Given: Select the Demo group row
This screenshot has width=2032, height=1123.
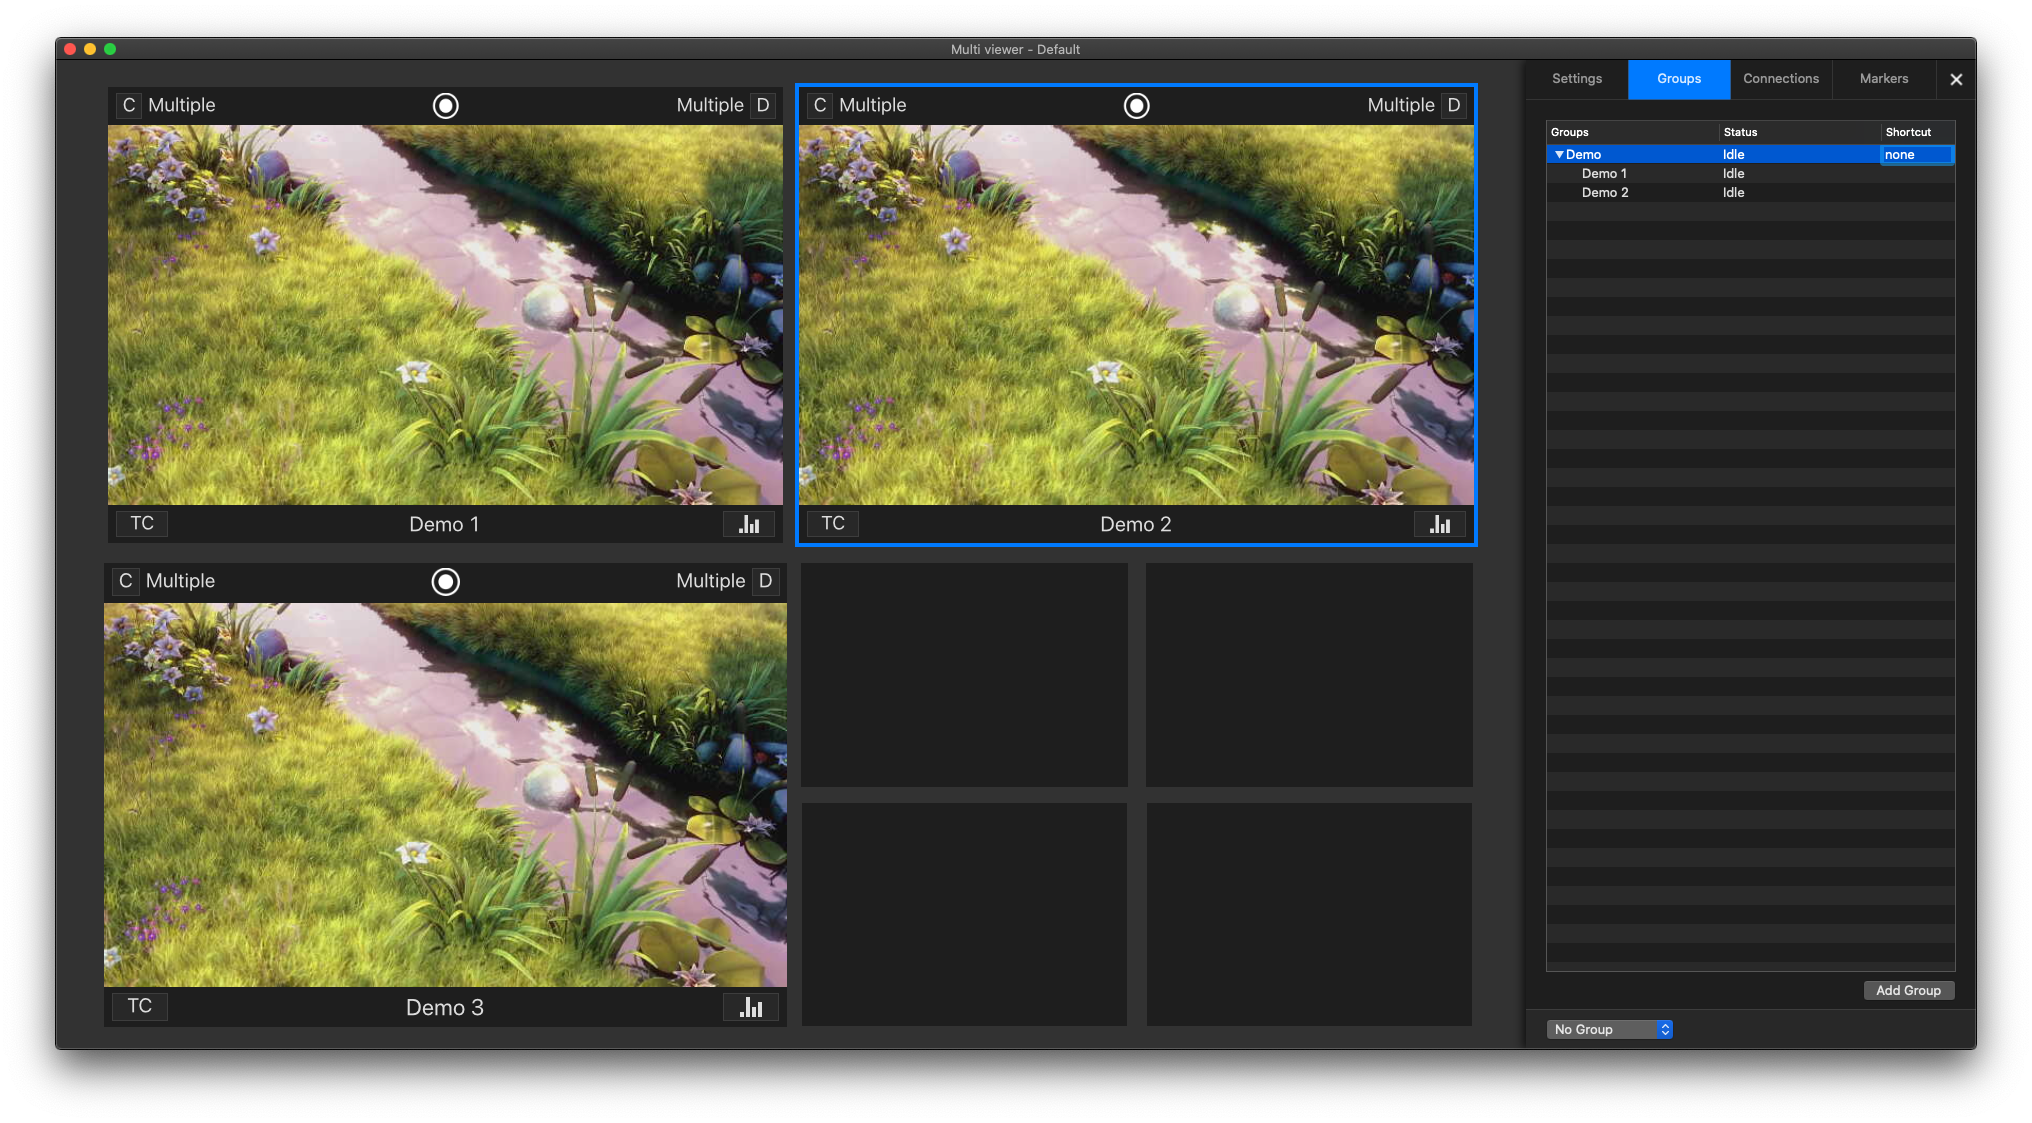Looking at the screenshot, I should 1750,154.
